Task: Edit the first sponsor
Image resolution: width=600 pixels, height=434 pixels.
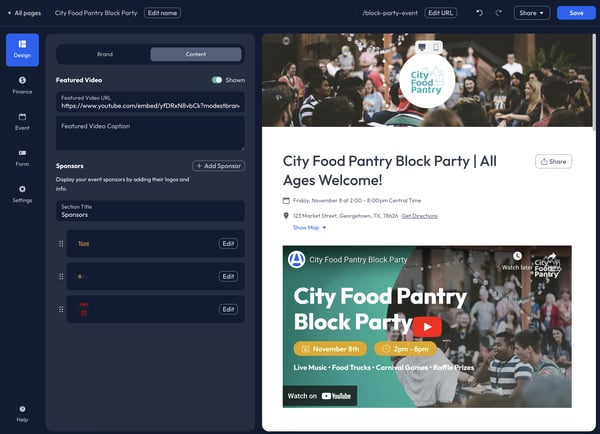Action: (x=228, y=243)
